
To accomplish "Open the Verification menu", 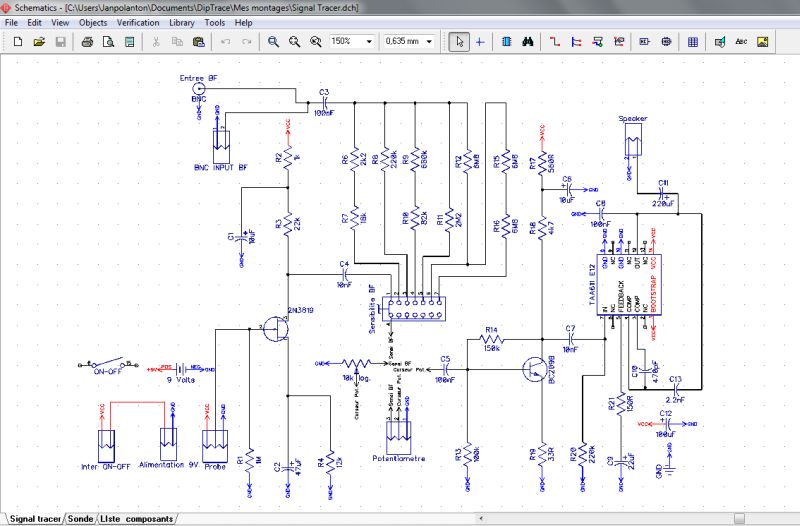I will tap(138, 22).
